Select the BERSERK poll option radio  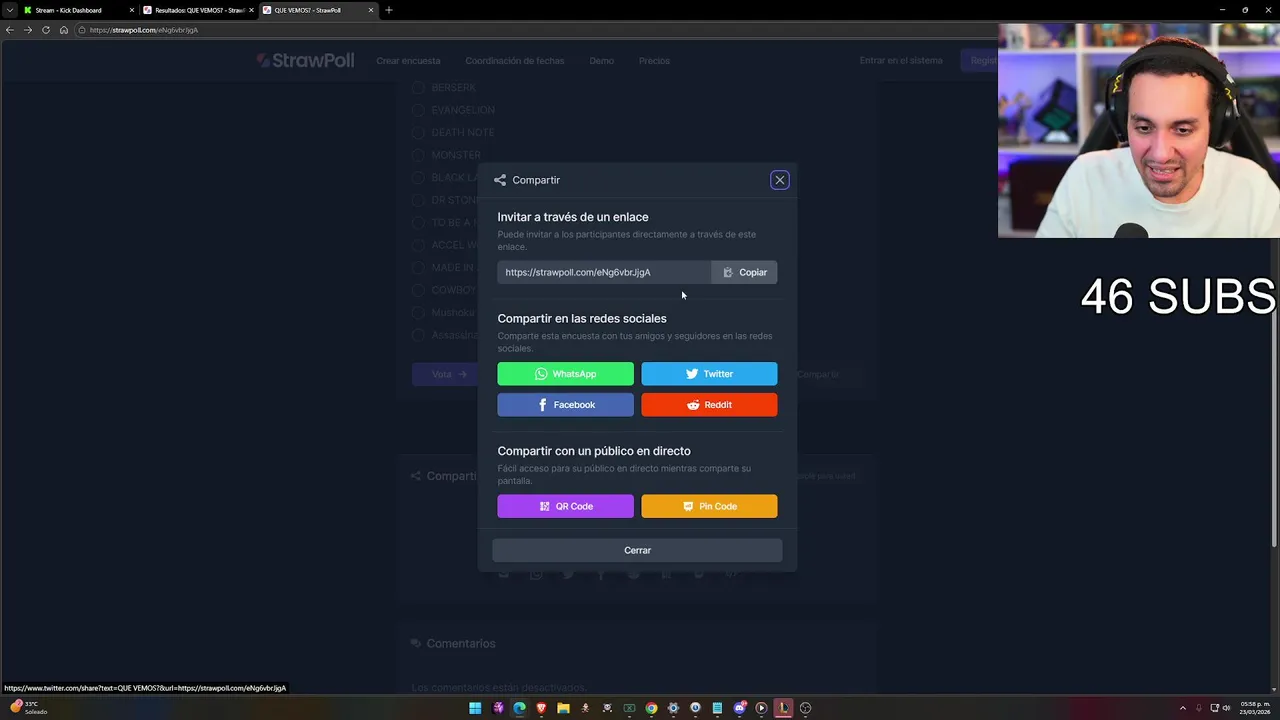pos(419,87)
